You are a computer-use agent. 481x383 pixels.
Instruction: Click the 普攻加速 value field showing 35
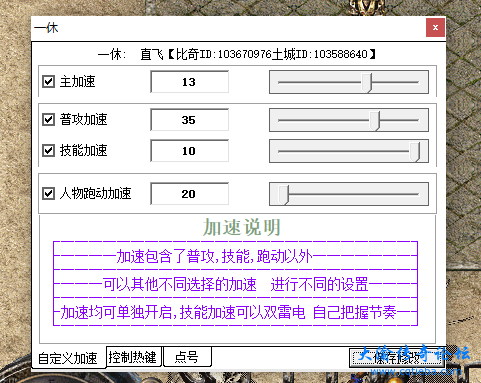click(189, 120)
